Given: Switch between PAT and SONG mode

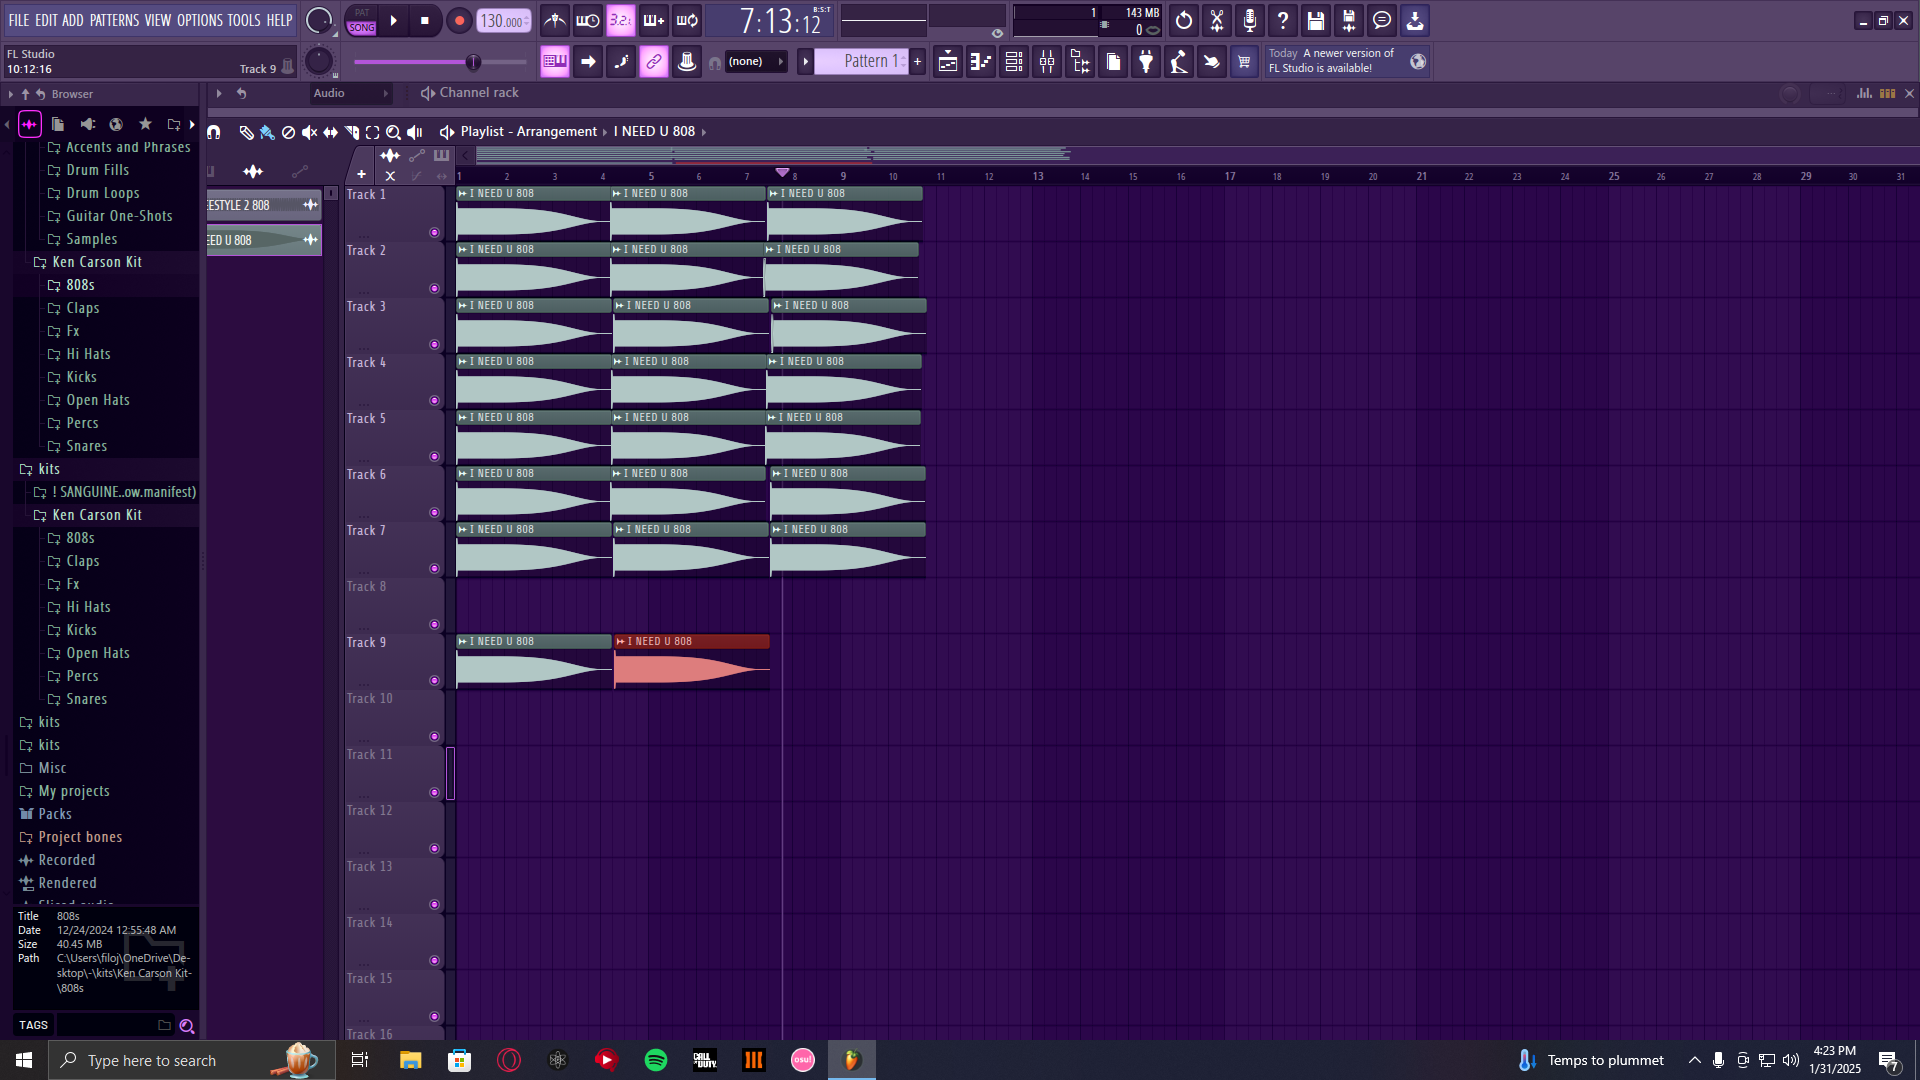Looking at the screenshot, I should (361, 20).
